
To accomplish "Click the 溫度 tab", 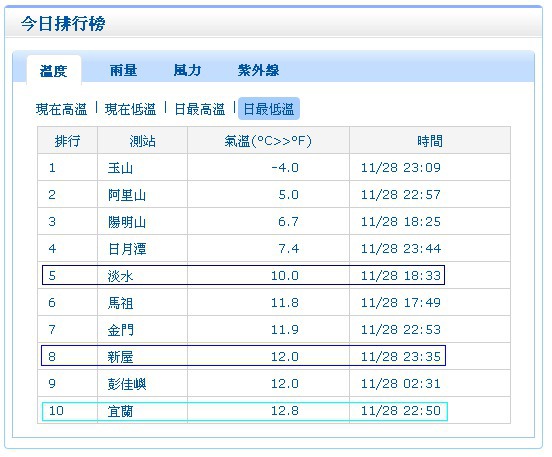I will click(x=54, y=71).
